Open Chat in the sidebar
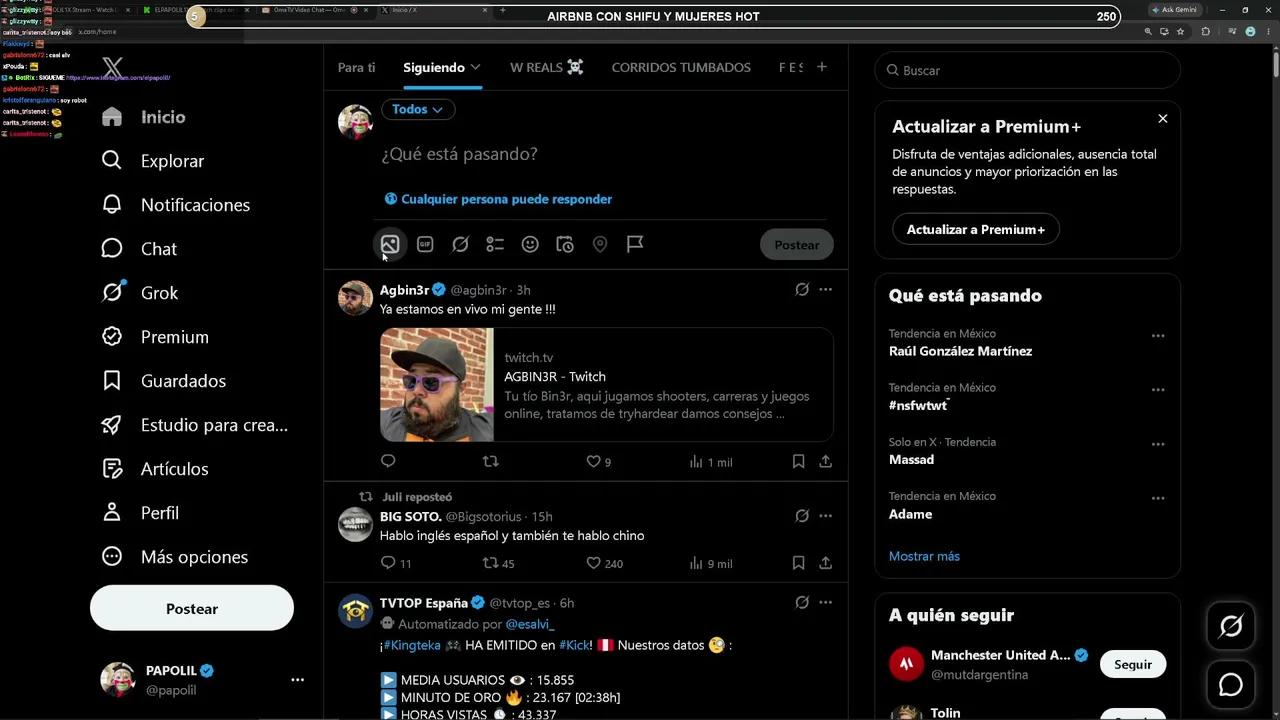 pos(139,249)
